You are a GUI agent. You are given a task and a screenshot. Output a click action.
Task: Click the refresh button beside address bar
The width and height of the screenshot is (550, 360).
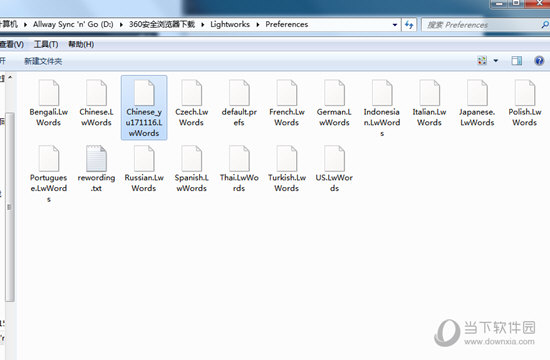(x=409, y=25)
